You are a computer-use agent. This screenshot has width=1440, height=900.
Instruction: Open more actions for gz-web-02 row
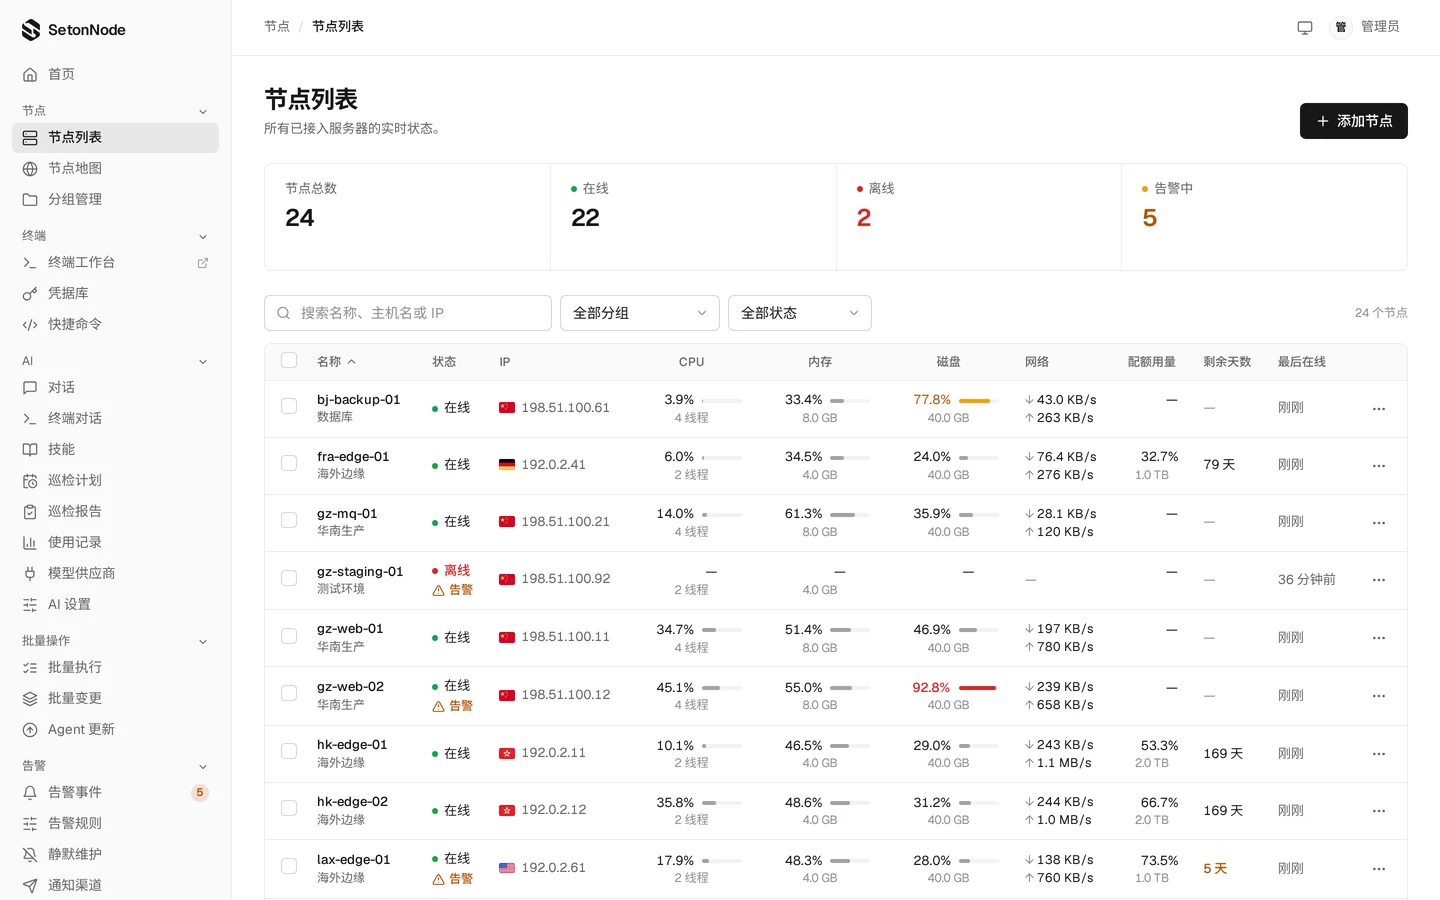click(1379, 696)
